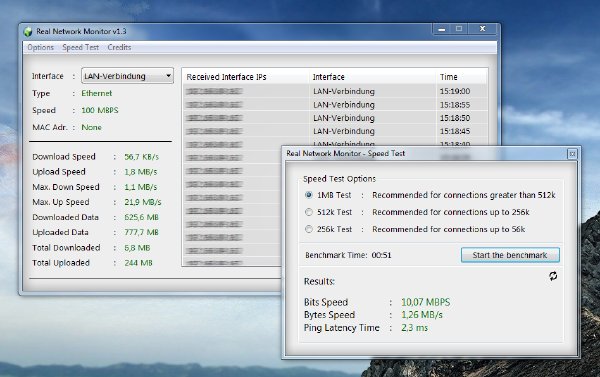Viewport: 600px width, 377px height.
Task: Click the MAC Adr. value None
Action: tap(91, 127)
